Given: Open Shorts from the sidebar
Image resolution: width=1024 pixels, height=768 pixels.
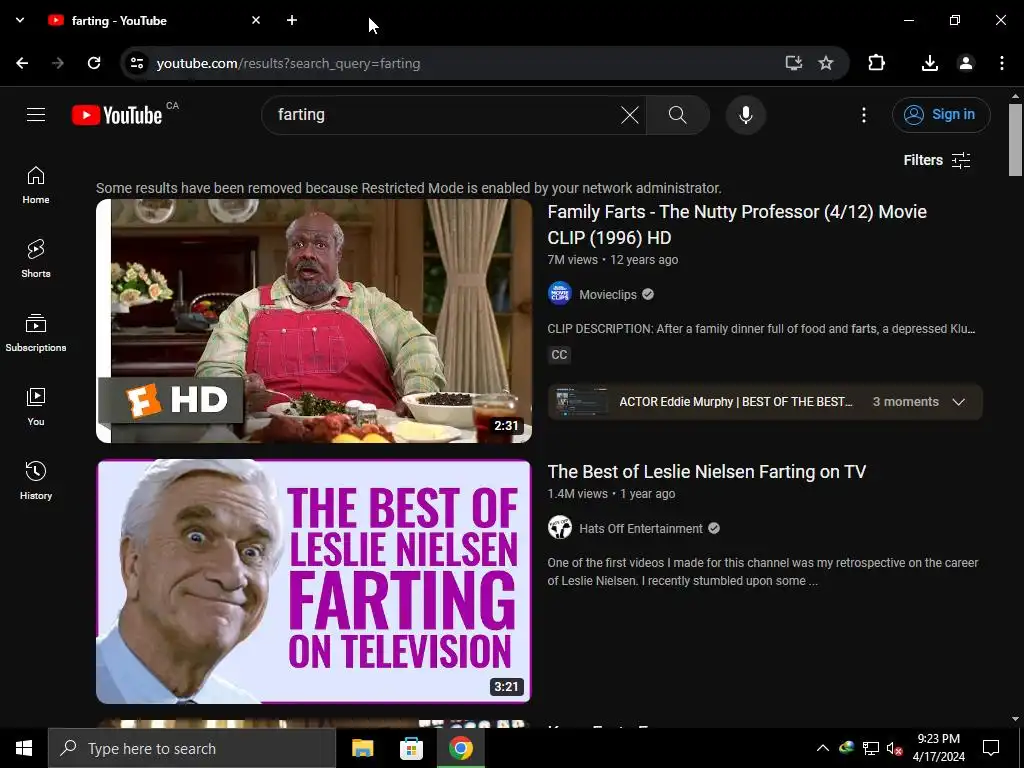Looking at the screenshot, I should point(36,259).
